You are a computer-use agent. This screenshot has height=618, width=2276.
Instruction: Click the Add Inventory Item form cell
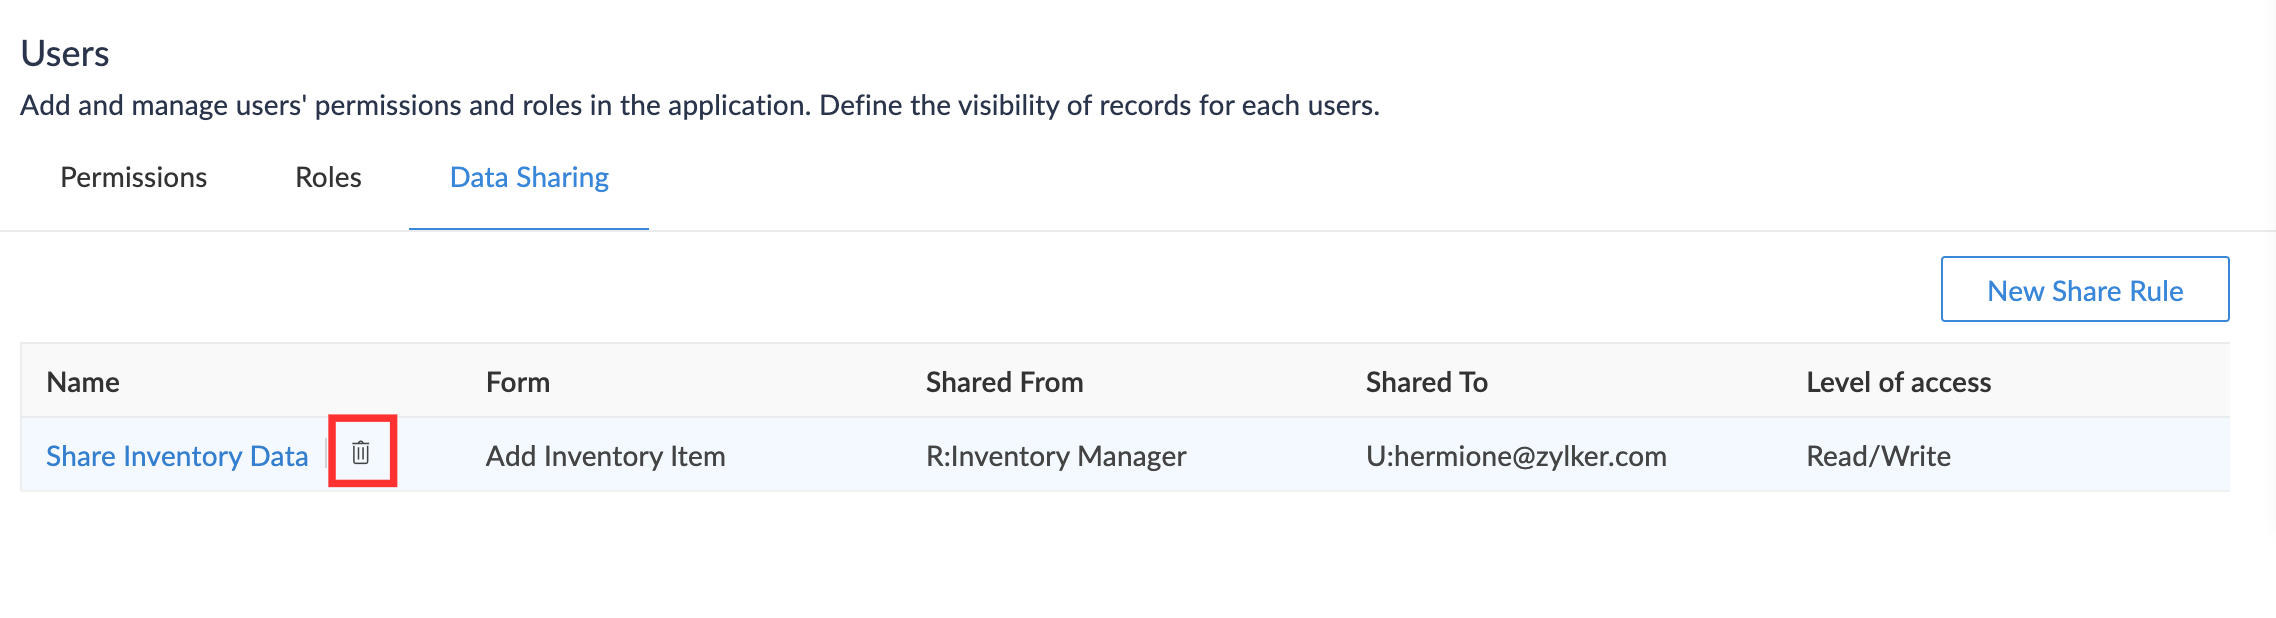point(605,456)
